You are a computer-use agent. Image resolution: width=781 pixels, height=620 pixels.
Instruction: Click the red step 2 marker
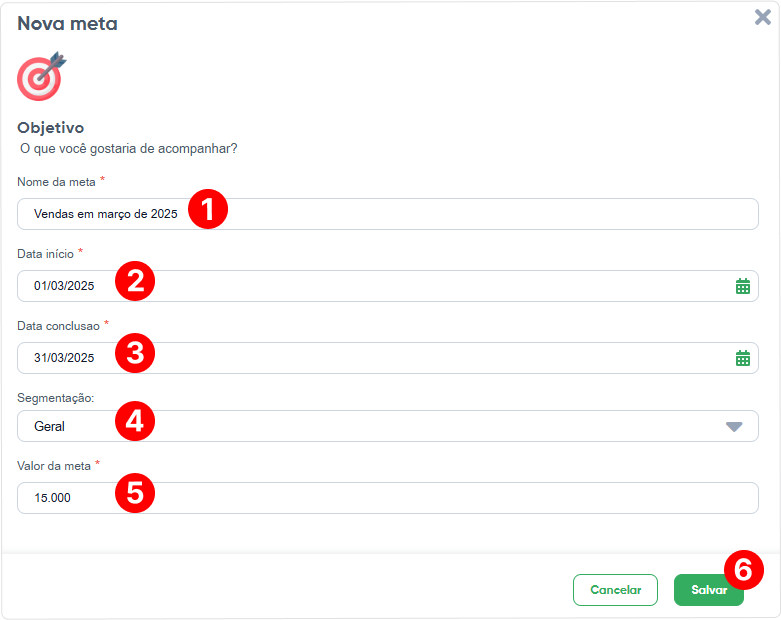coord(135,281)
